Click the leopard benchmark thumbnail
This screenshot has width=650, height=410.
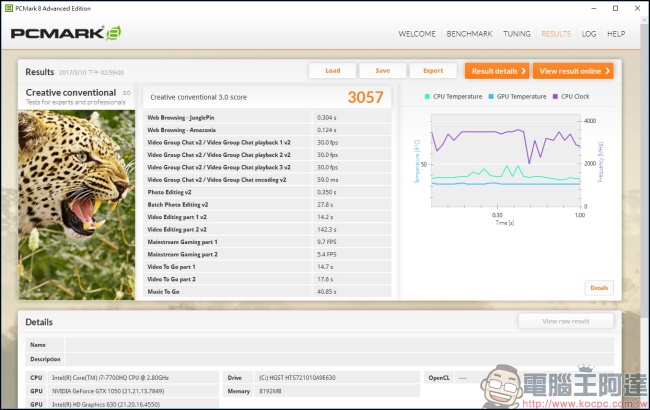[77, 205]
